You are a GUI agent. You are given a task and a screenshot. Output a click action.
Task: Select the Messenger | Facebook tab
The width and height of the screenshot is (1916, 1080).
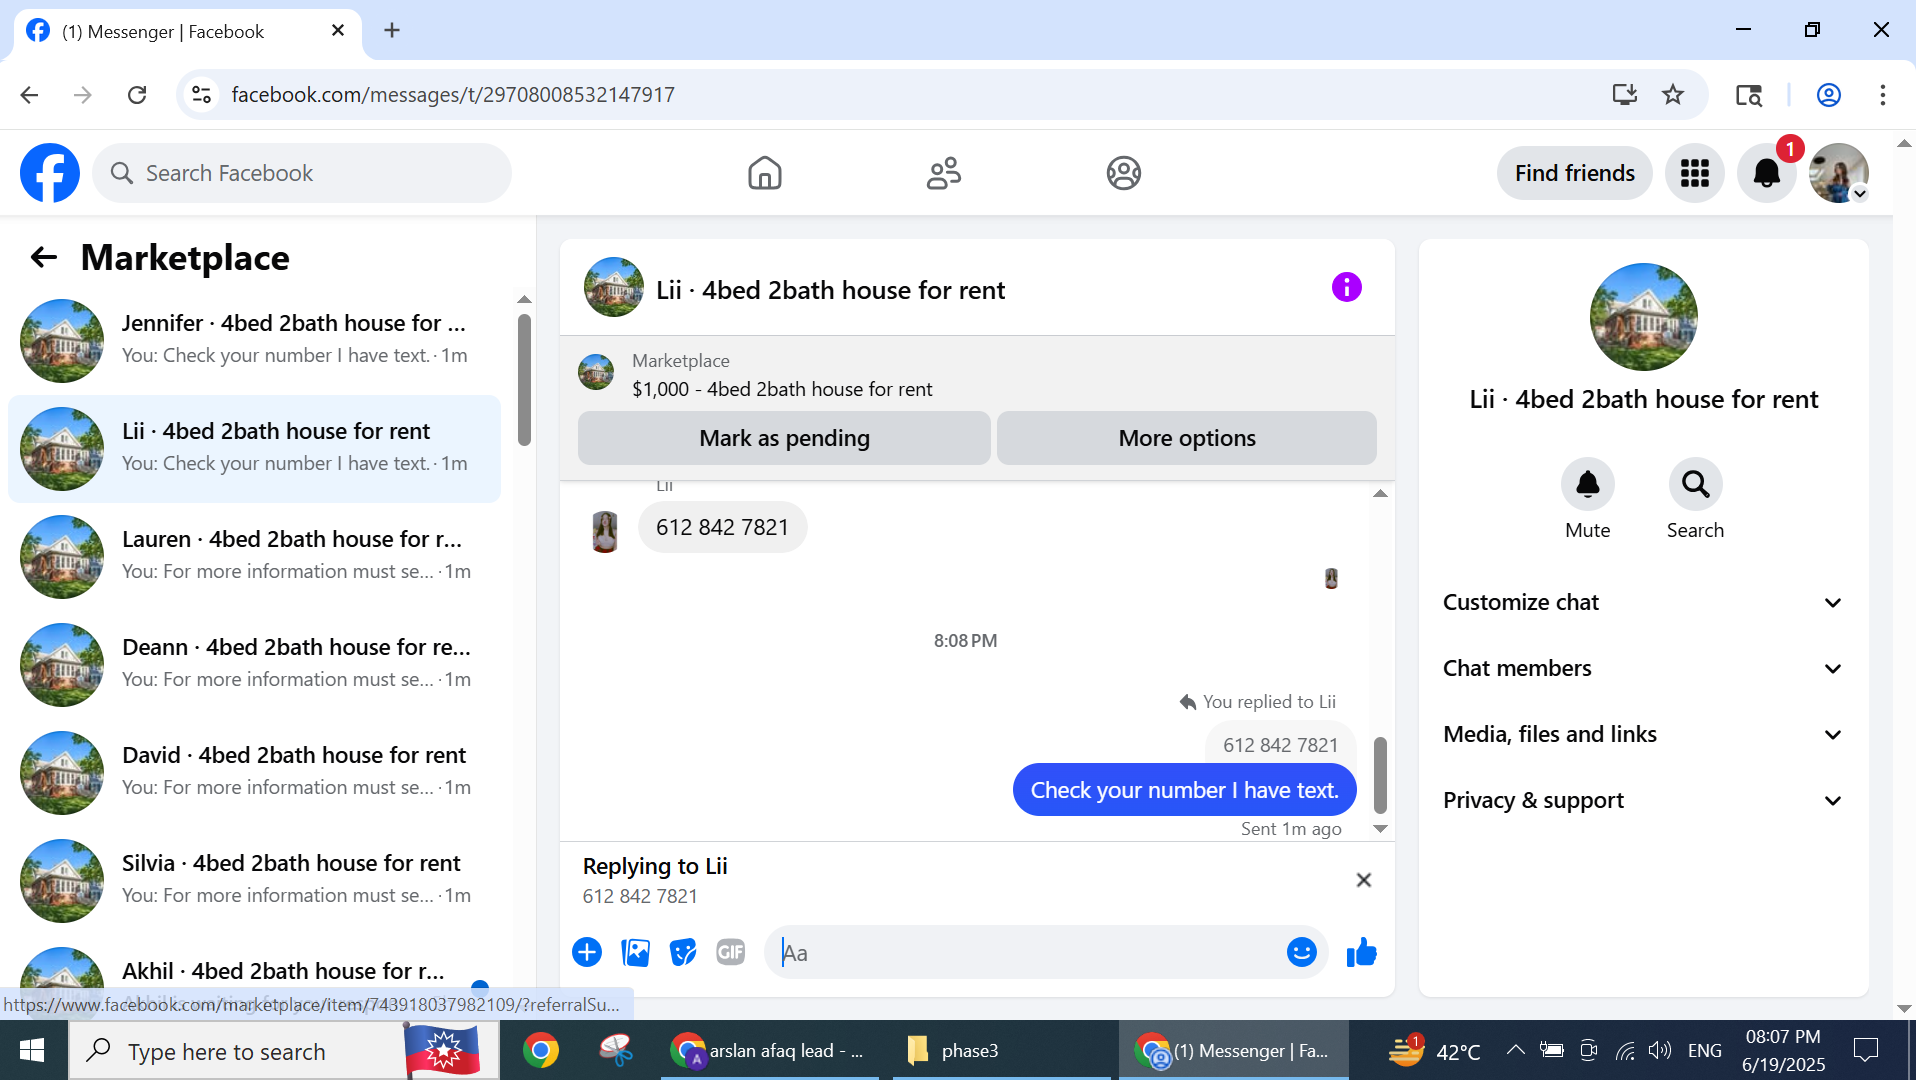[x=188, y=31]
